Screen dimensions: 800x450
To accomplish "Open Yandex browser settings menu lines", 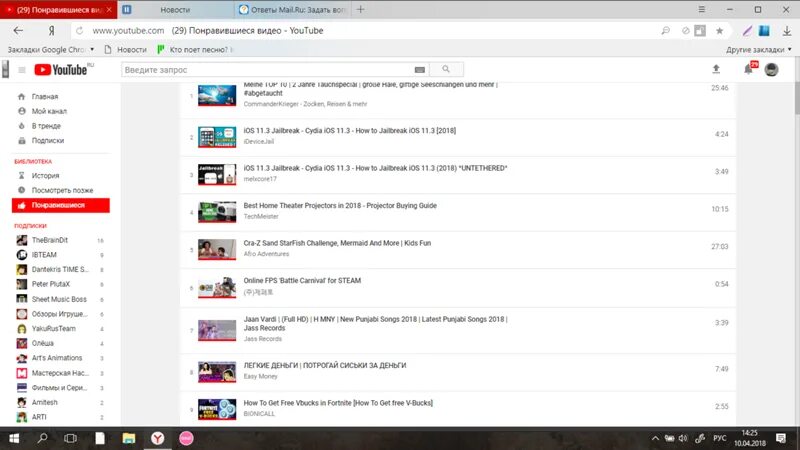I will [x=702, y=9].
